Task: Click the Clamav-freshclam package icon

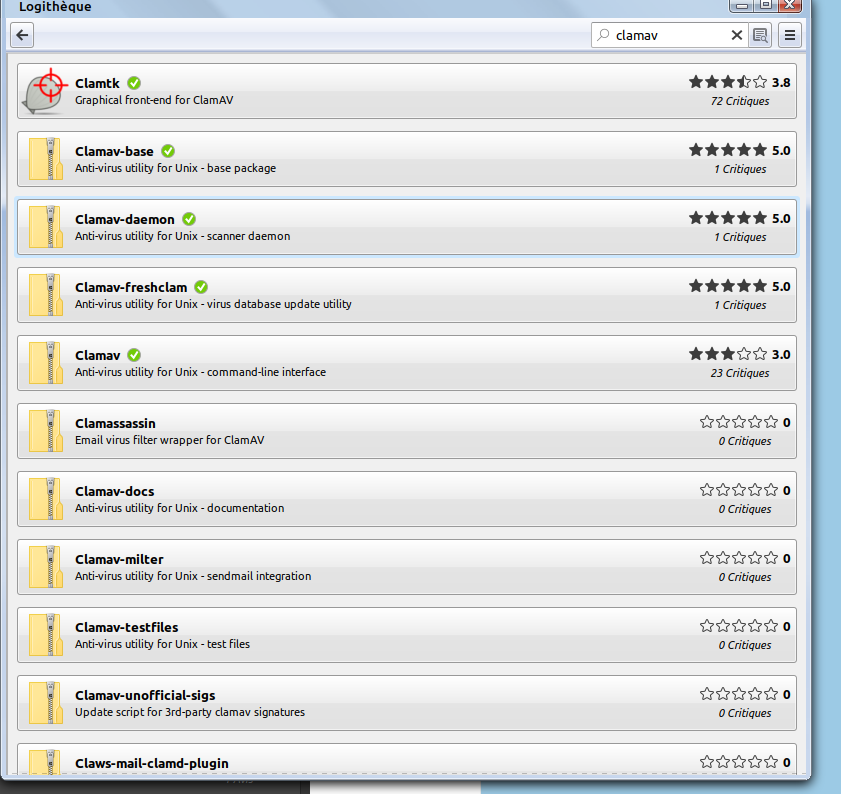Action: click(x=46, y=295)
